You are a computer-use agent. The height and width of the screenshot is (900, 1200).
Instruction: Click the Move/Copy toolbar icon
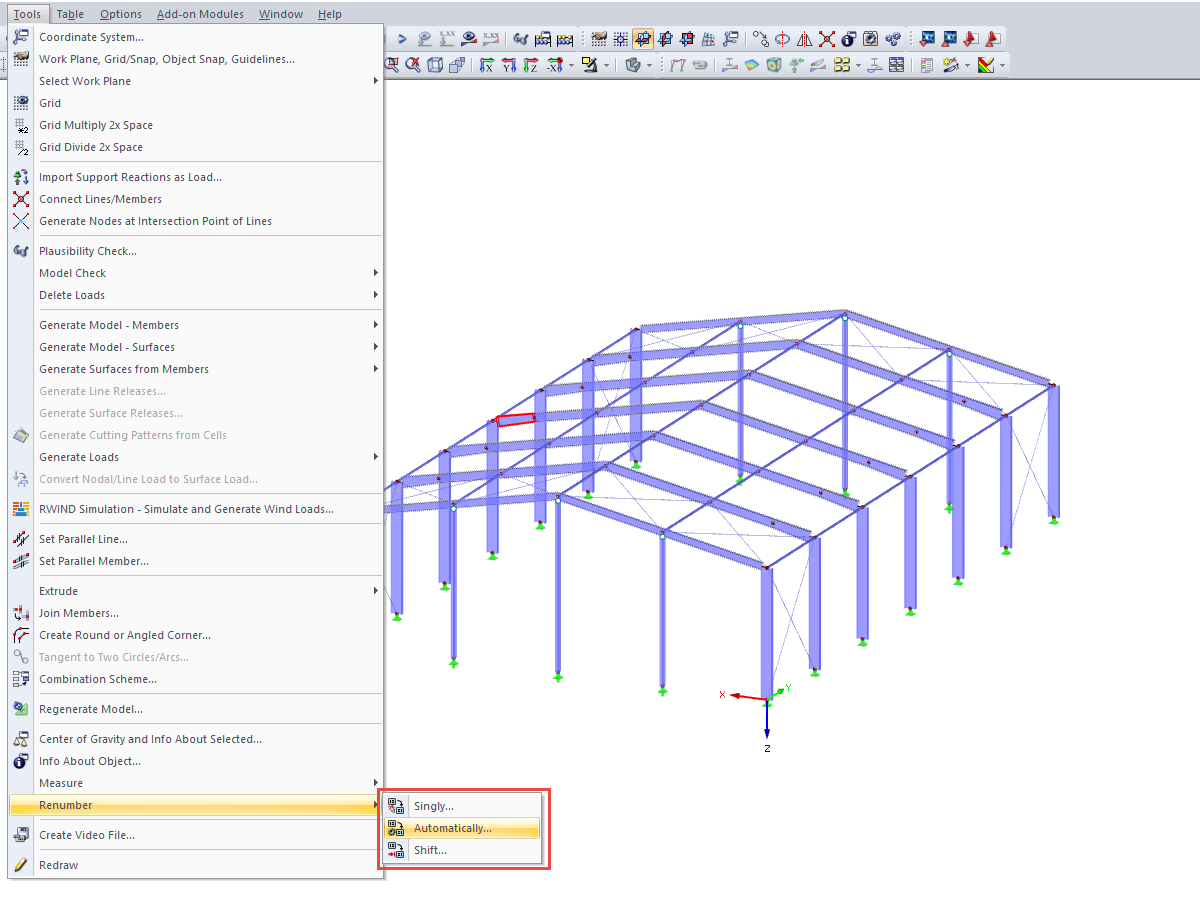coord(760,39)
